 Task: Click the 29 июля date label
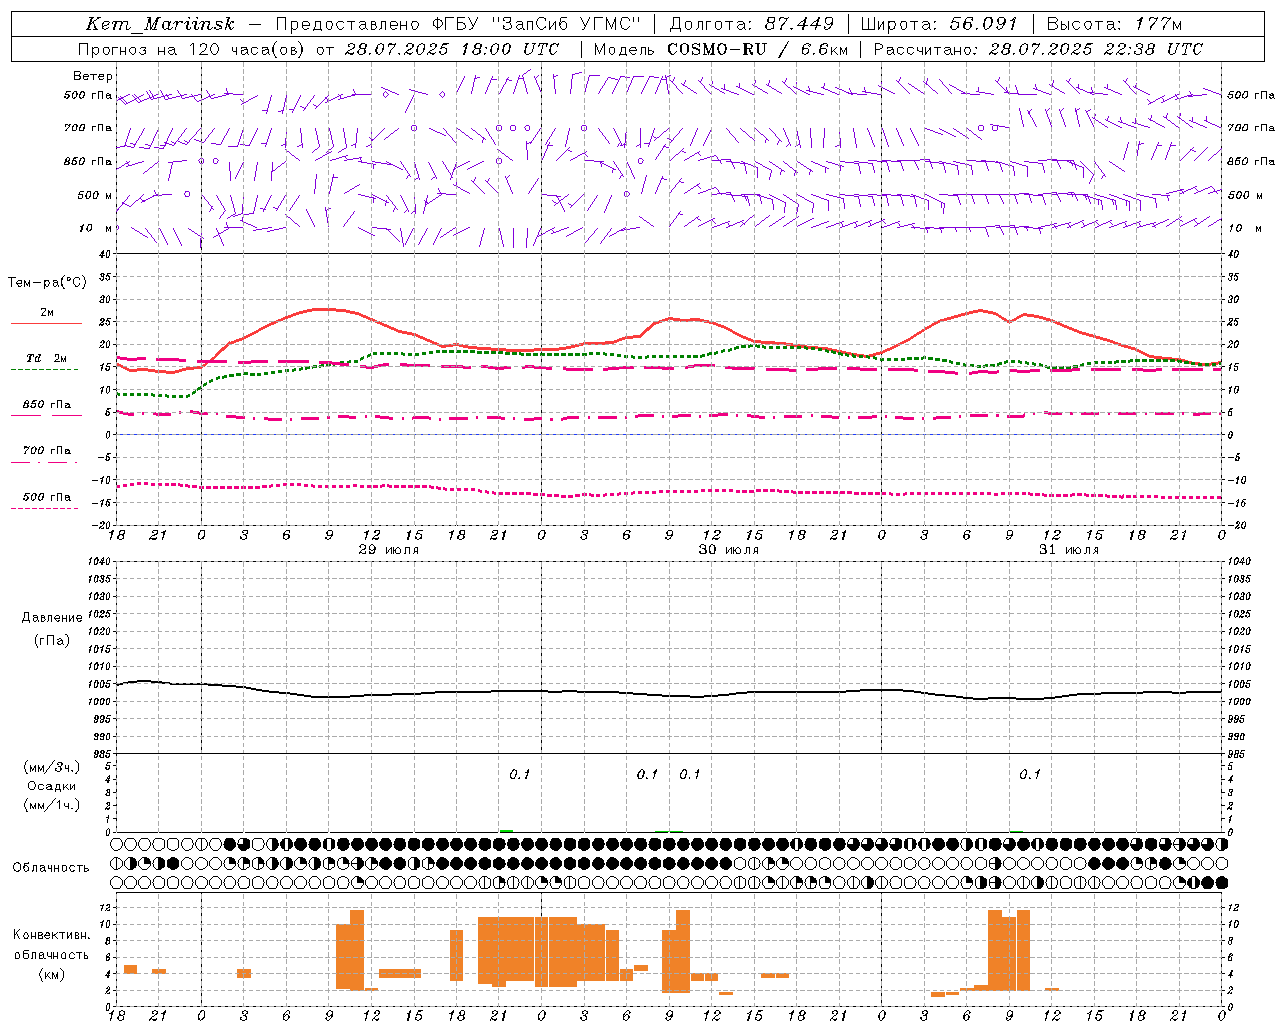click(388, 550)
